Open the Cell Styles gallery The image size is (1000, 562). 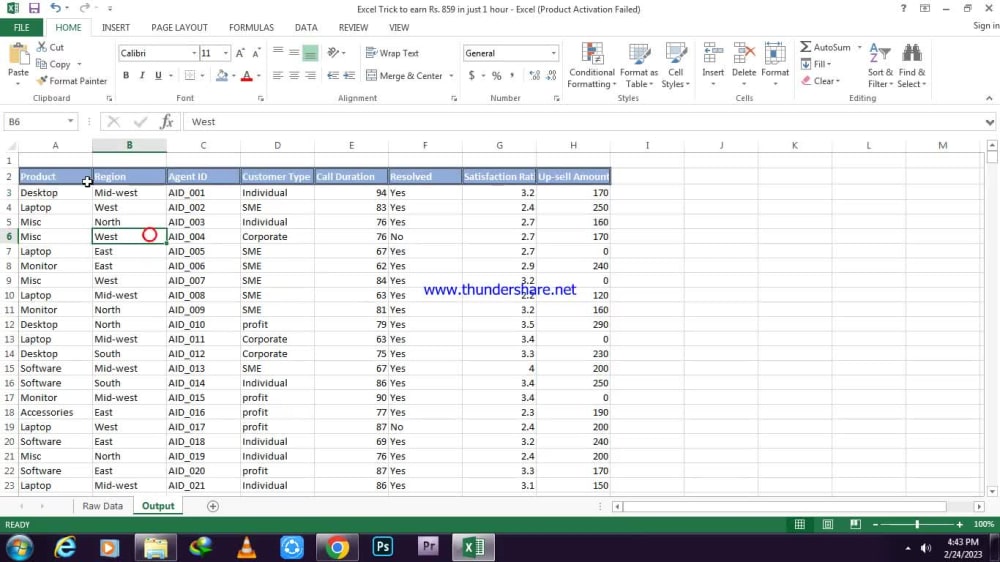pos(675,66)
